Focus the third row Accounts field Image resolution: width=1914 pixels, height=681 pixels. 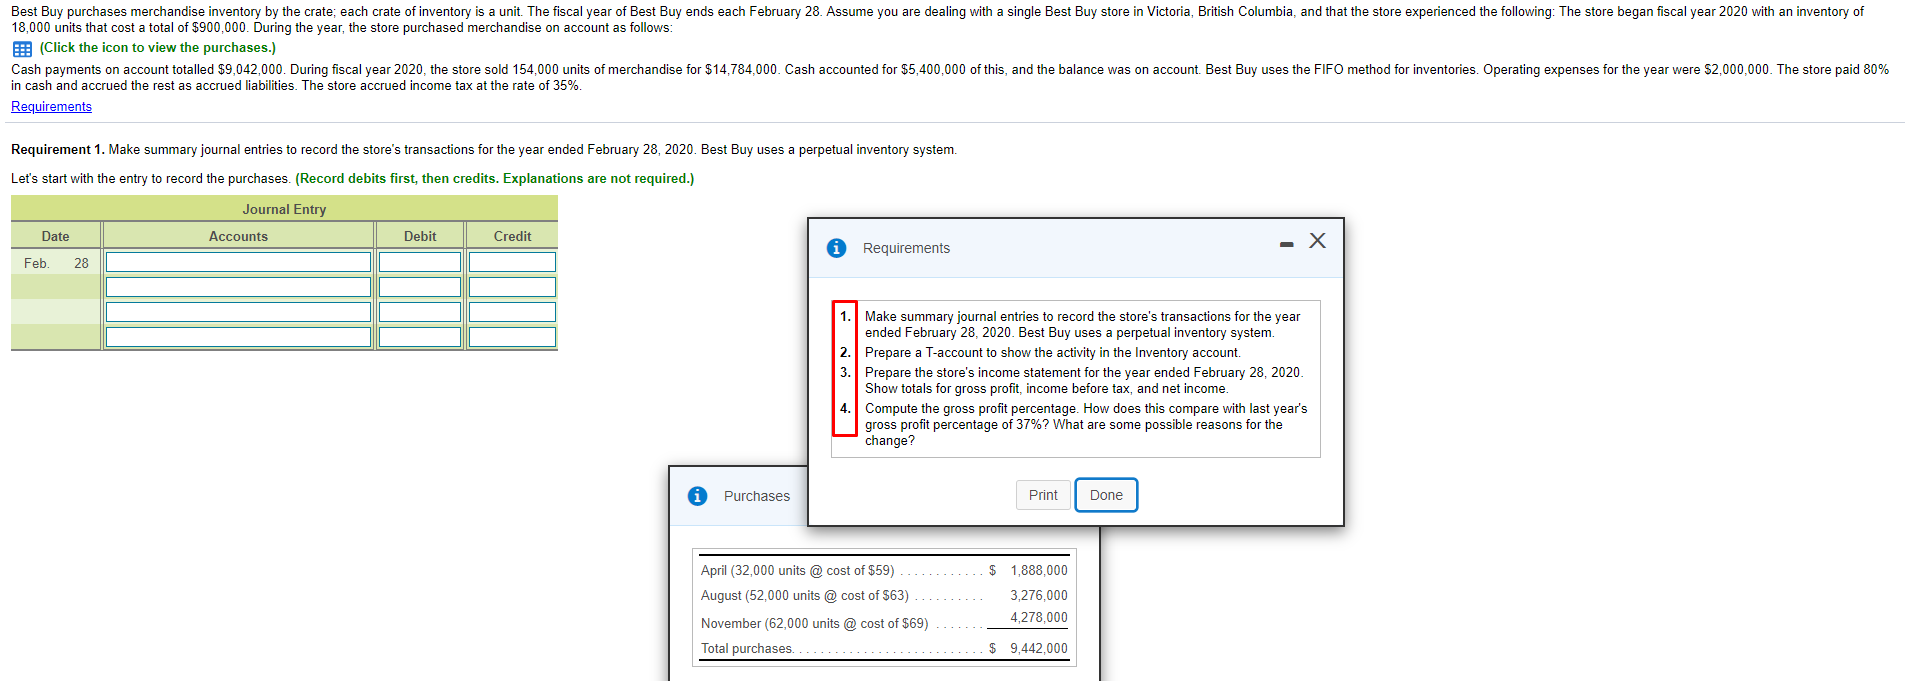[x=238, y=312]
